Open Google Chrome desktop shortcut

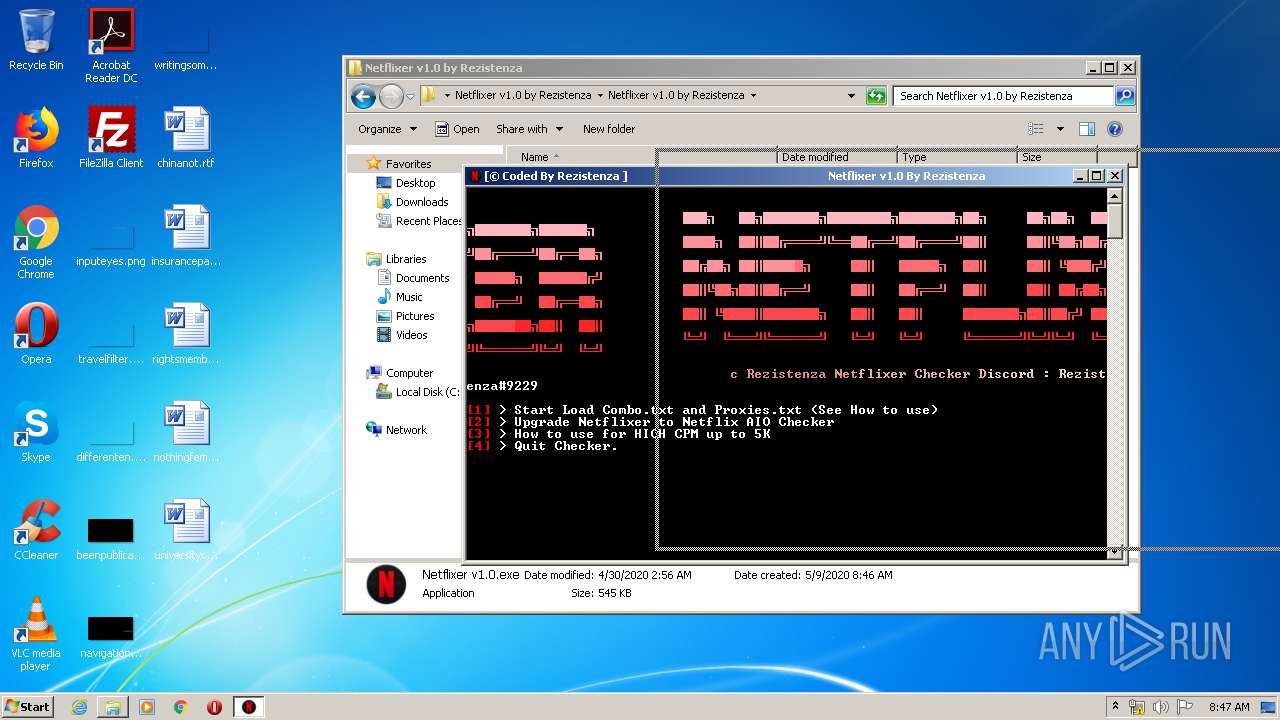[x=36, y=242]
